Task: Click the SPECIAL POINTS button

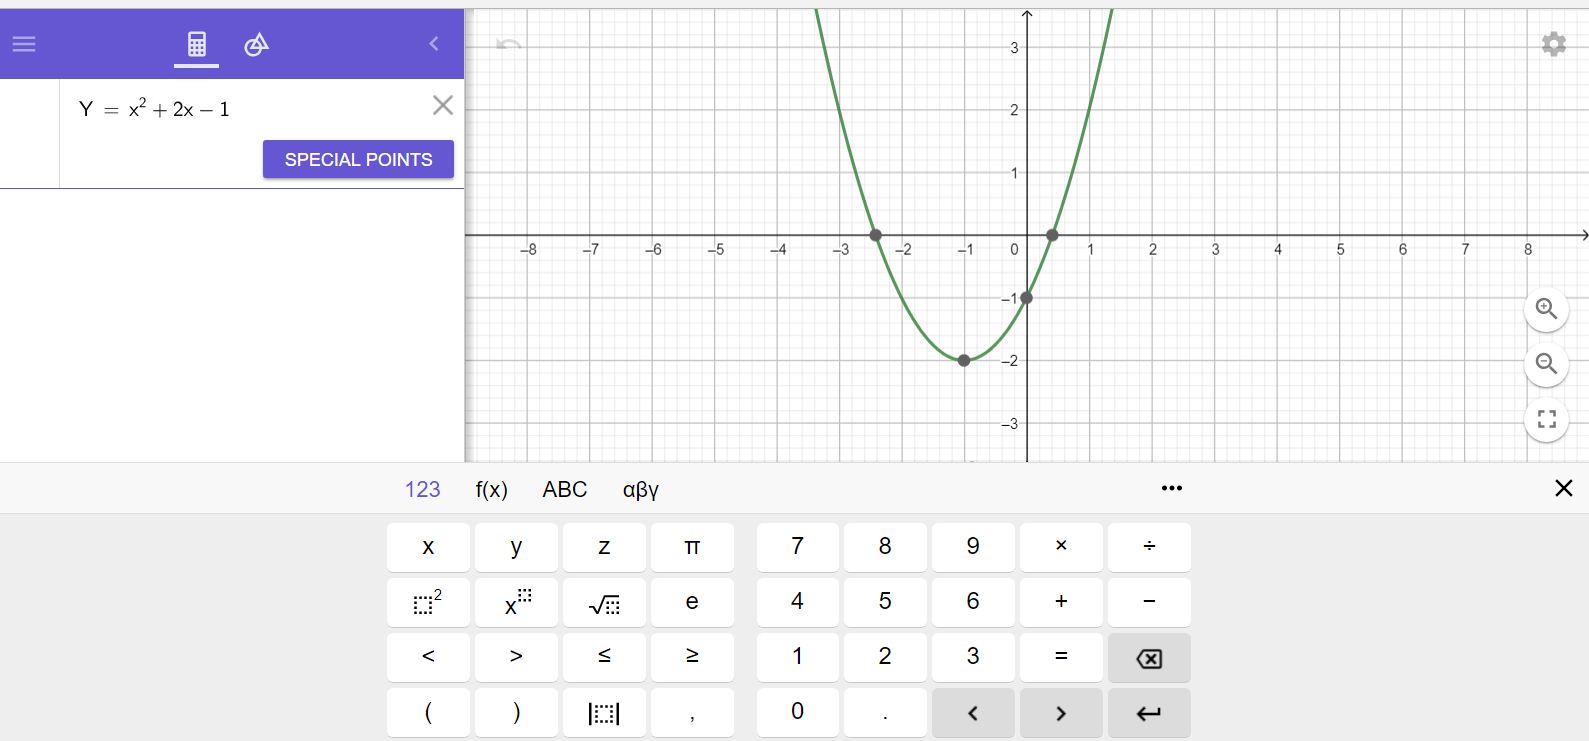Action: [358, 159]
